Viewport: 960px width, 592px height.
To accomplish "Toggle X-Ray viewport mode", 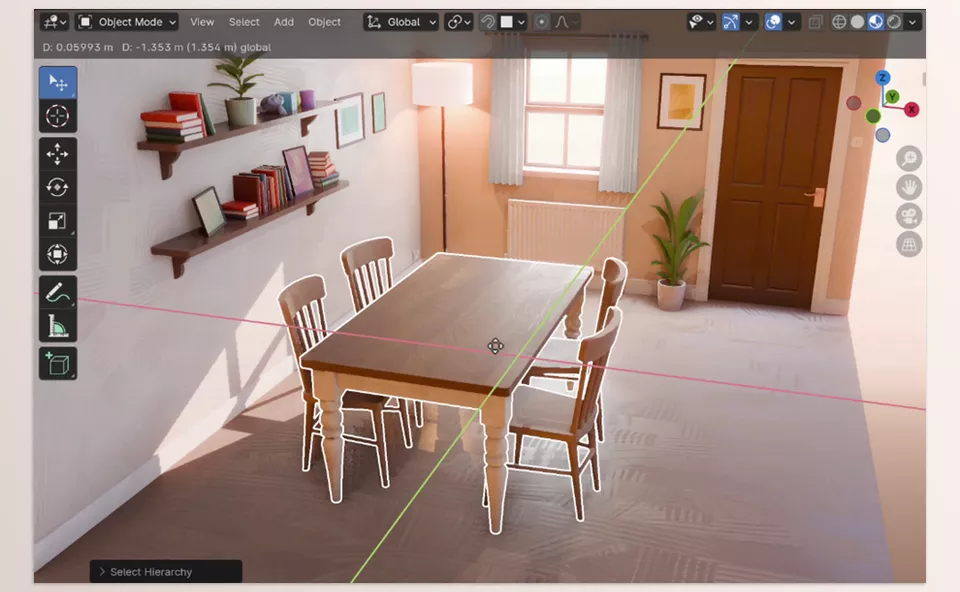I will coord(813,21).
